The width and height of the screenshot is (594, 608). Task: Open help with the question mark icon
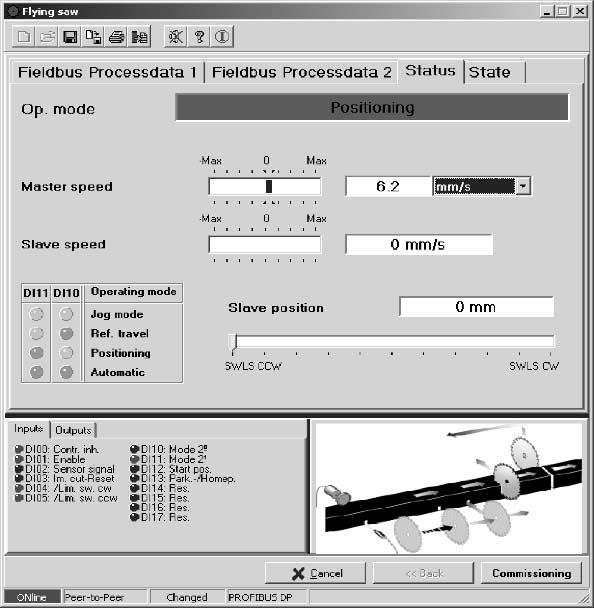click(199, 37)
